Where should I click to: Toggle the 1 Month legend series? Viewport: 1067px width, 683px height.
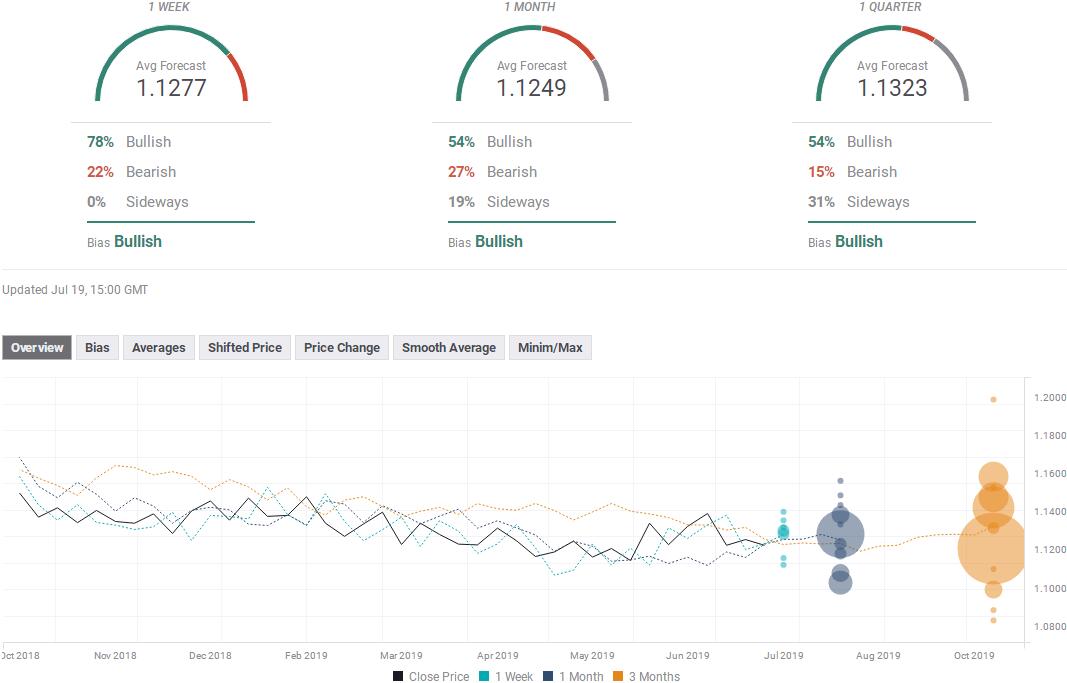click(x=573, y=676)
